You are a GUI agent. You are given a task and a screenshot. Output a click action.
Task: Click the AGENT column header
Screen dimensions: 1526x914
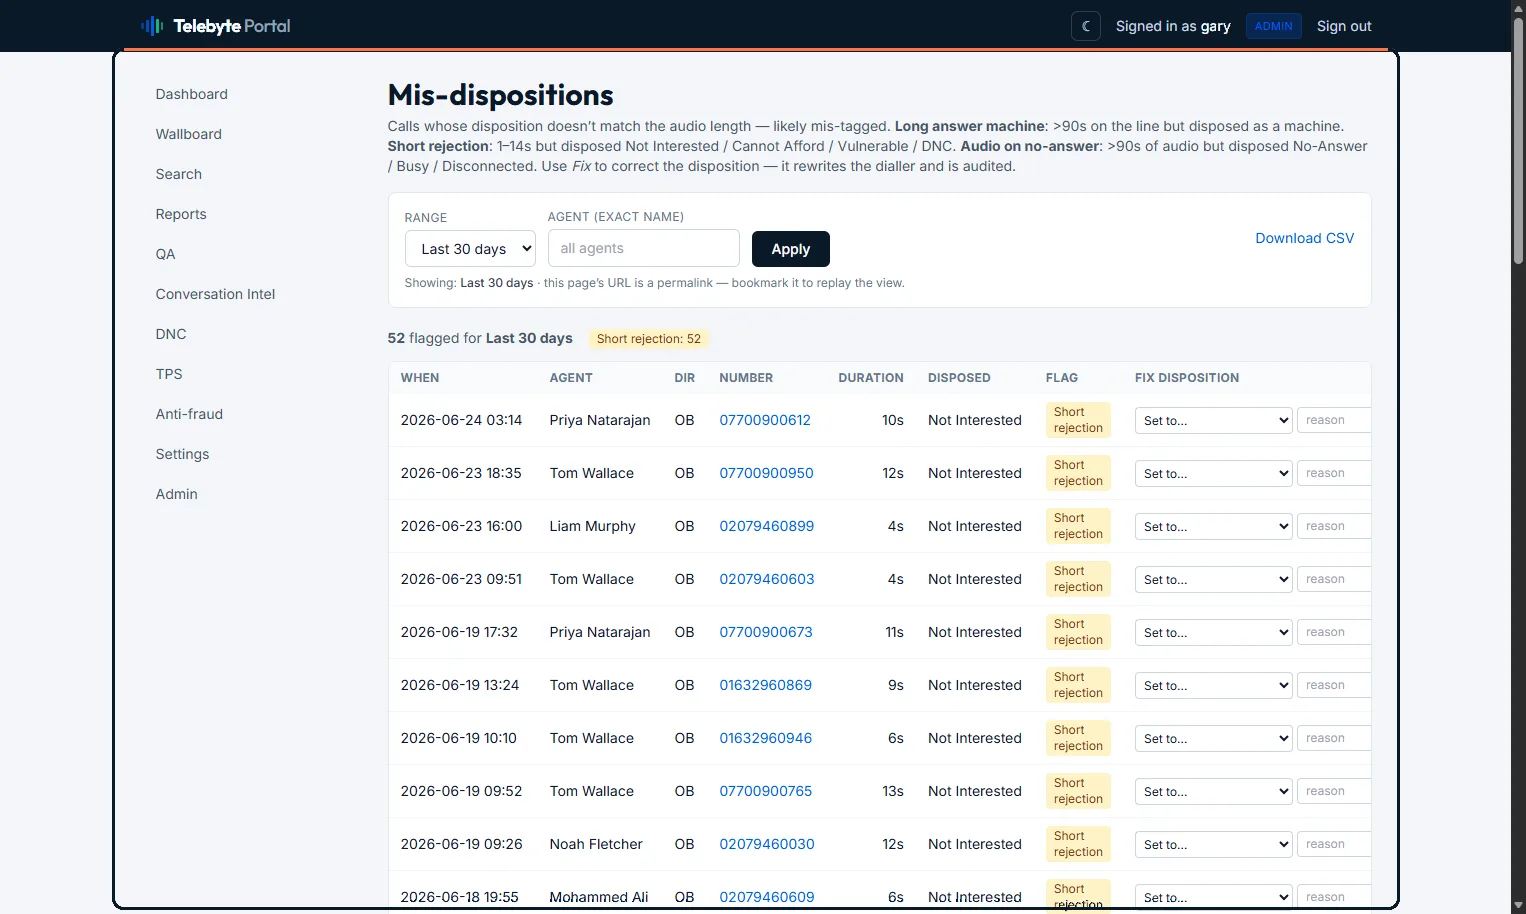[x=571, y=378]
